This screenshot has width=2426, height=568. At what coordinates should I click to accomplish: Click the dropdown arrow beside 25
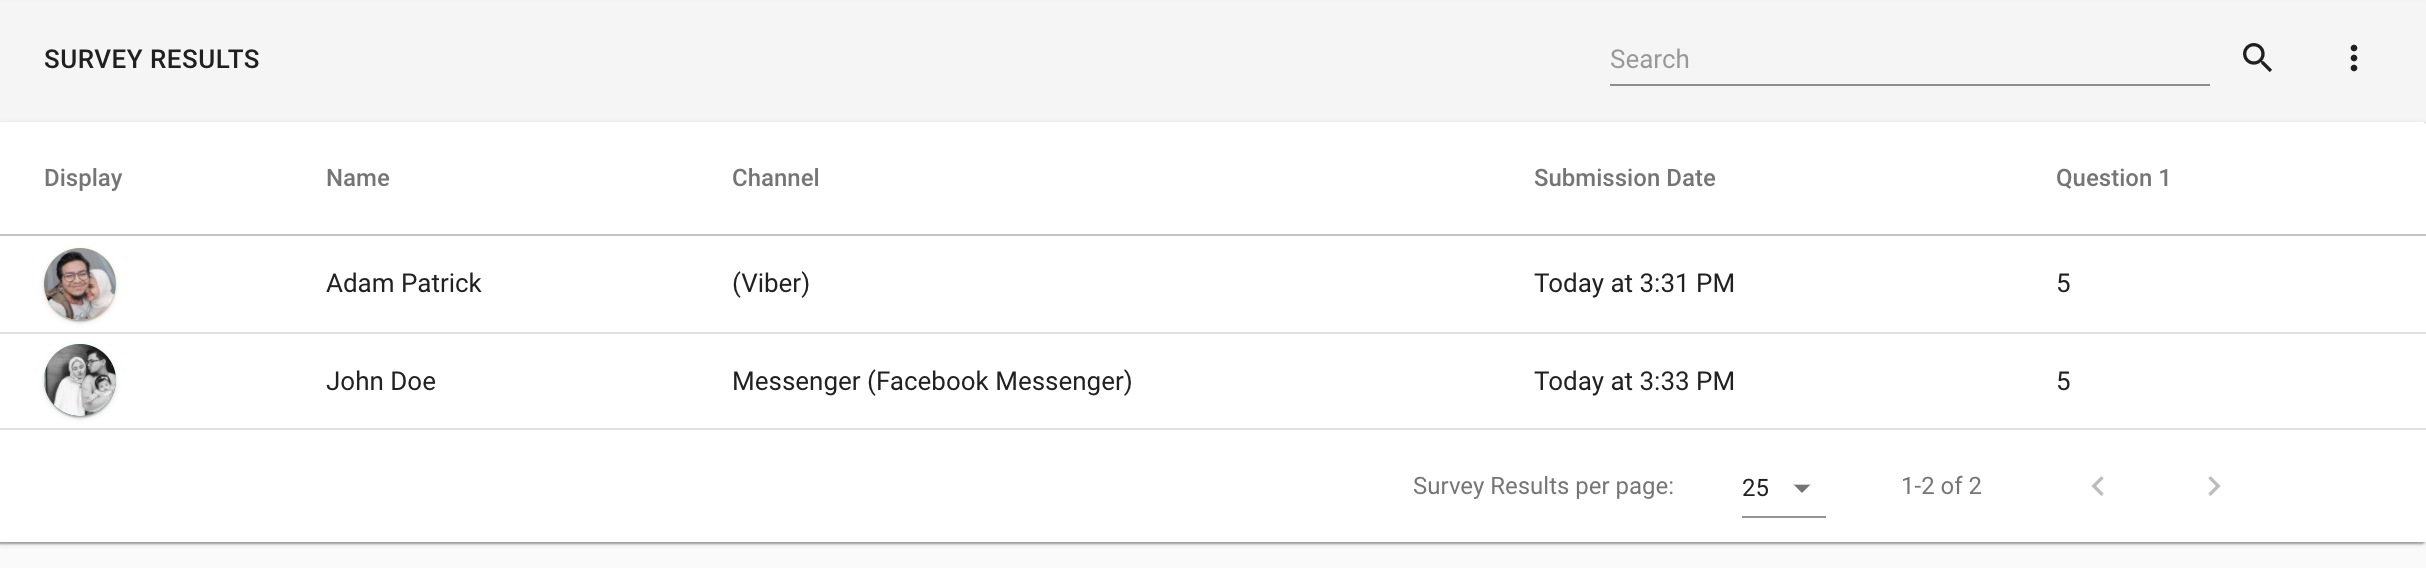(1802, 488)
